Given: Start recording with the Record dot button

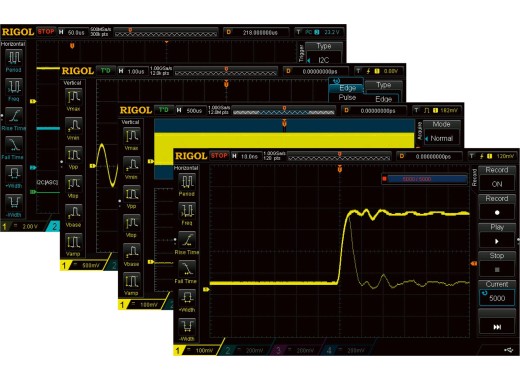Looking at the screenshot, I should tap(497, 207).
